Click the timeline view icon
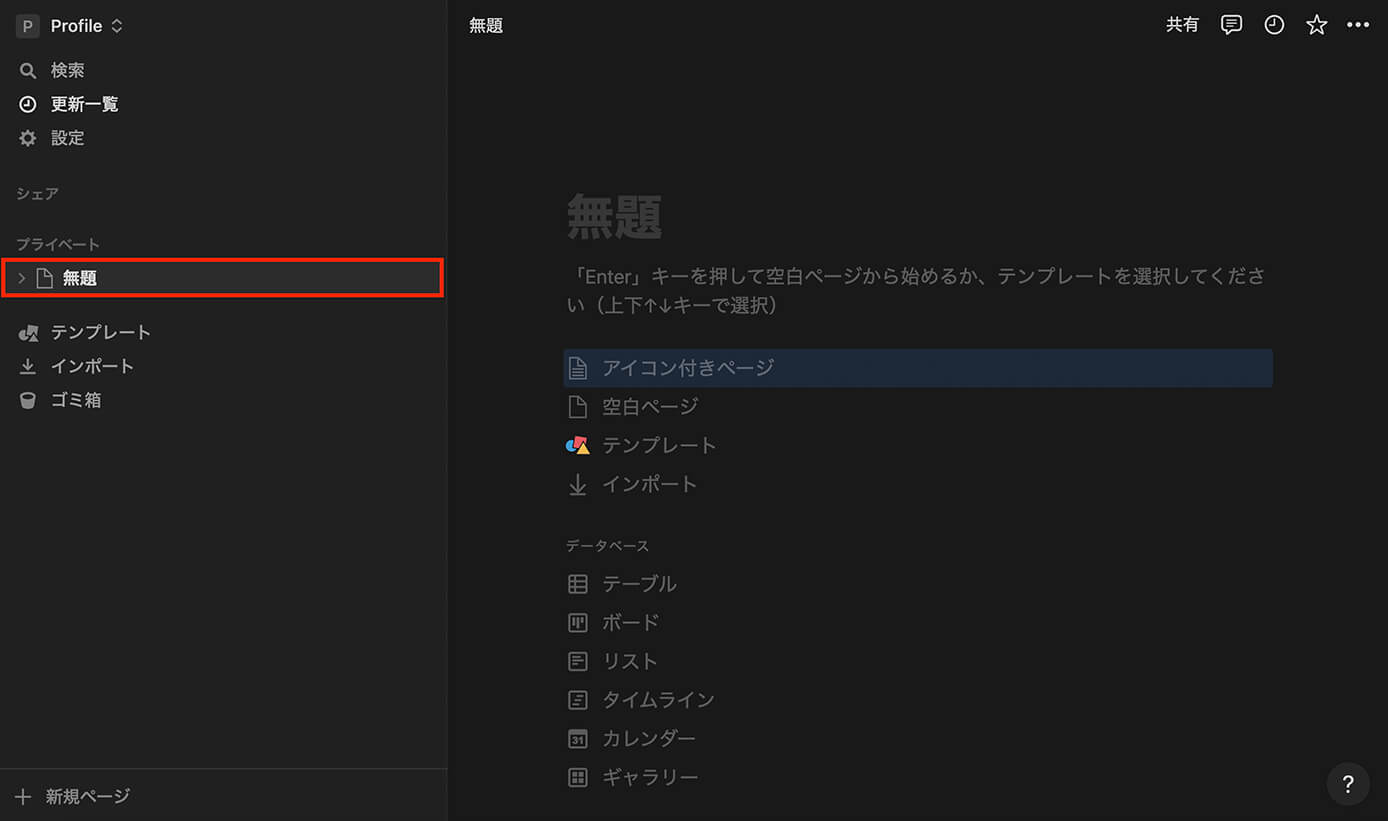The image size is (1388, 821). 578,700
